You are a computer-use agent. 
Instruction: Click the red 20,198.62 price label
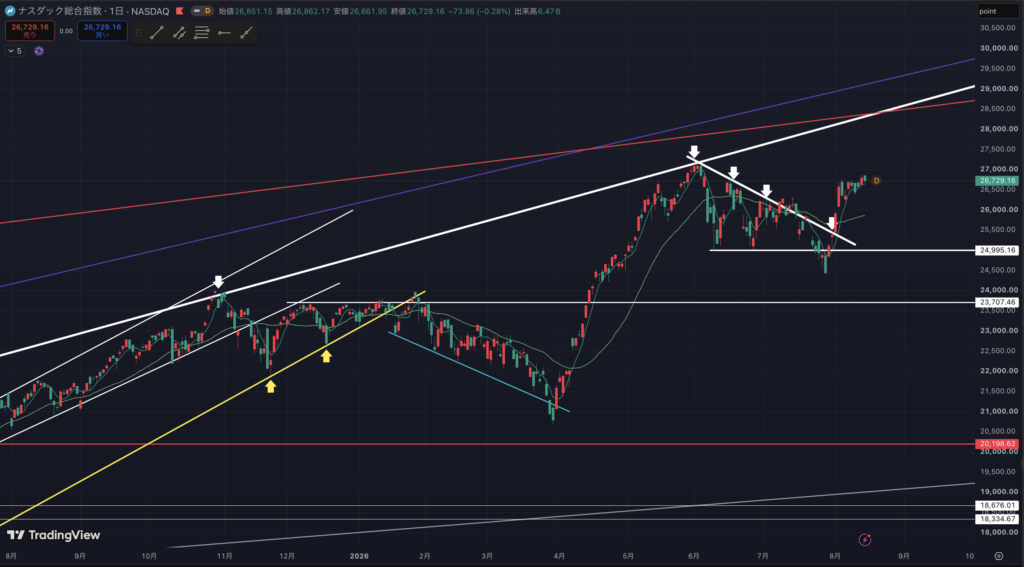tap(997, 444)
